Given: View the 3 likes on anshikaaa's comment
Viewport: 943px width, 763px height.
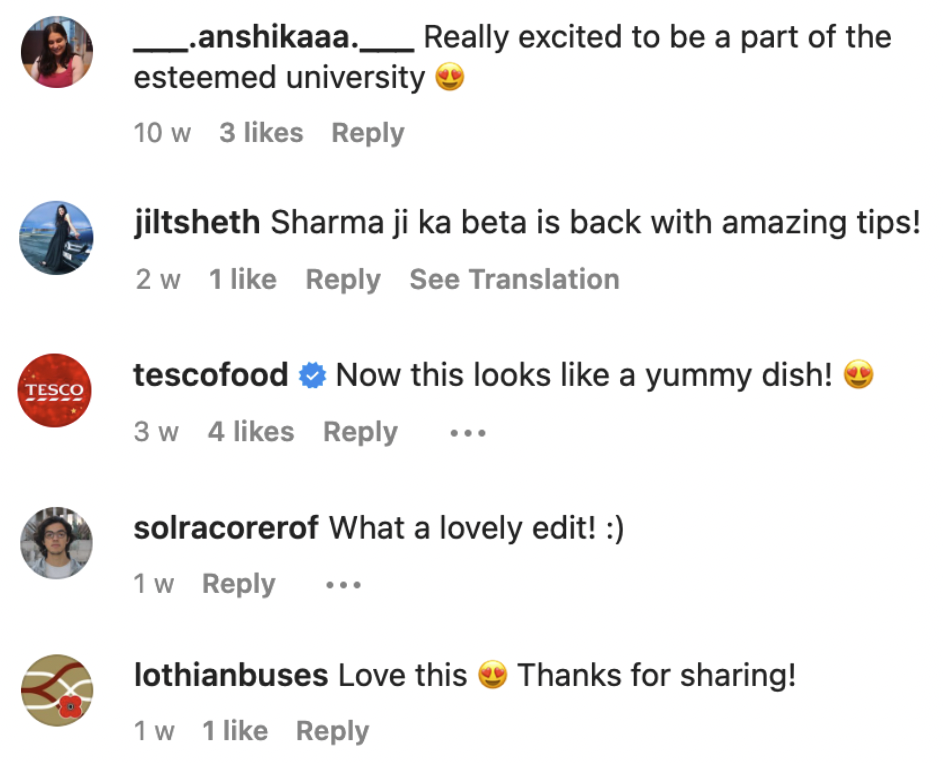Looking at the screenshot, I should 261,132.
